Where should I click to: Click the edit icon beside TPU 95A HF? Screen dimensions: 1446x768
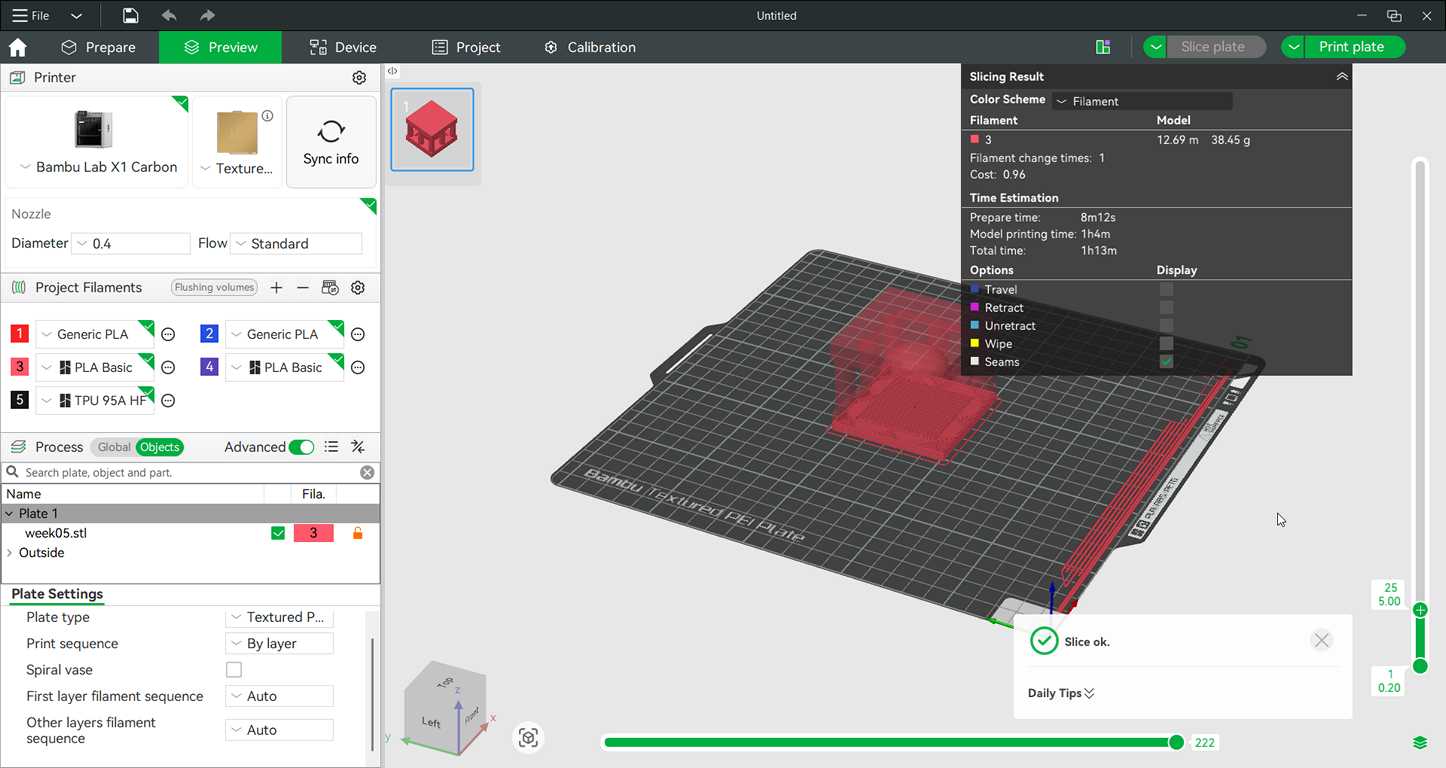click(168, 401)
